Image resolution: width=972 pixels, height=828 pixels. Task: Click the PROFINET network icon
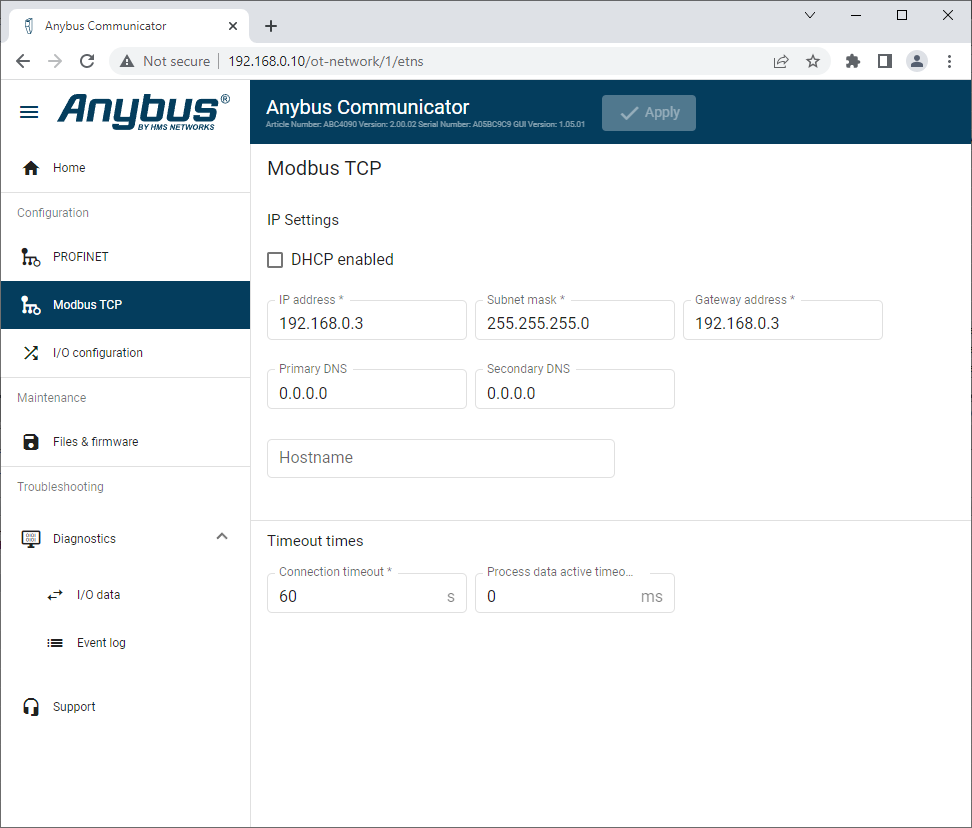[31, 257]
